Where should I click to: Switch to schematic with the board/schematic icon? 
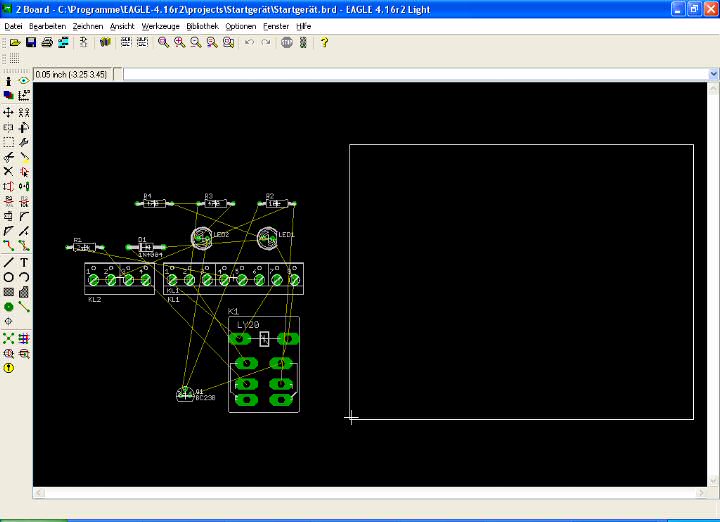coord(84,43)
